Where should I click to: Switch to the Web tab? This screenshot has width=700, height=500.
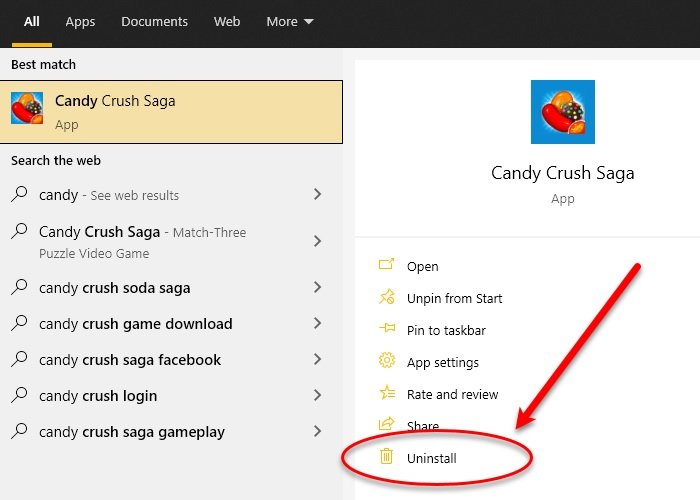(227, 21)
